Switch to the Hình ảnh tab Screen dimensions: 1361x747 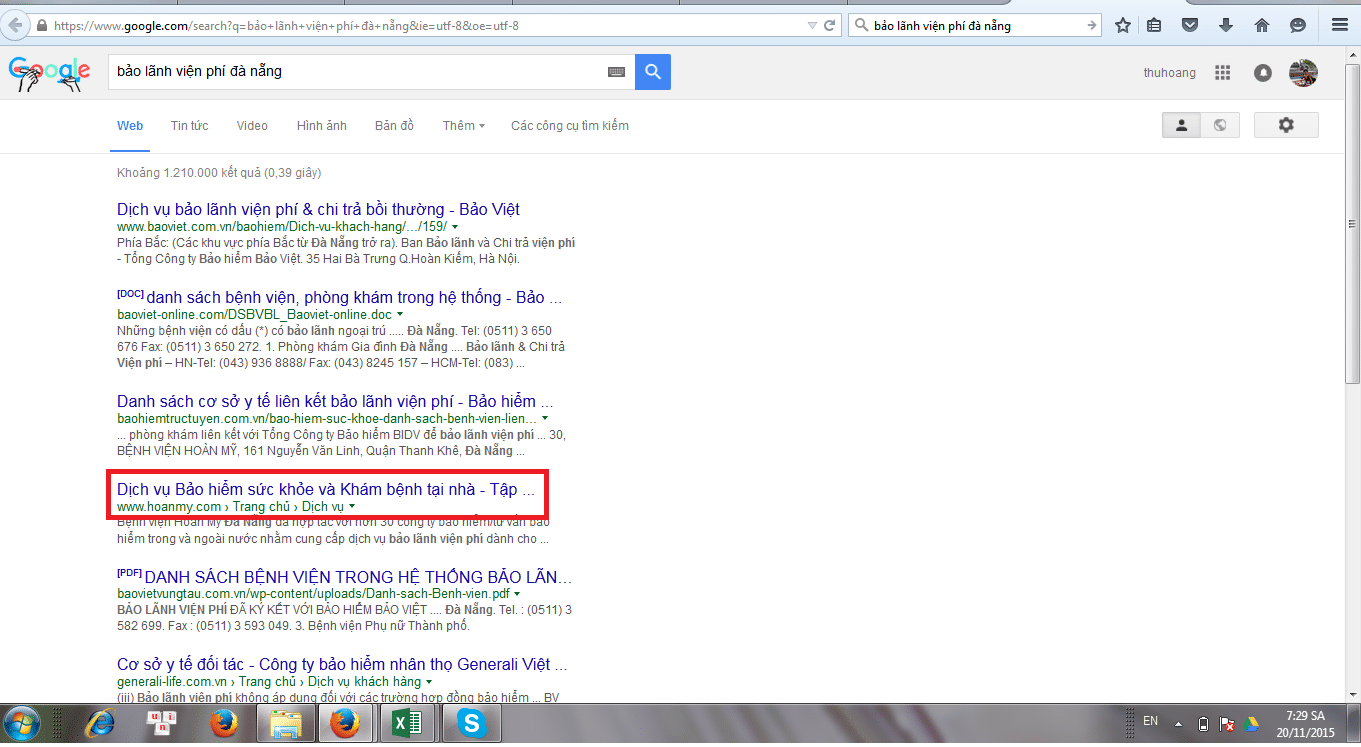coord(322,126)
